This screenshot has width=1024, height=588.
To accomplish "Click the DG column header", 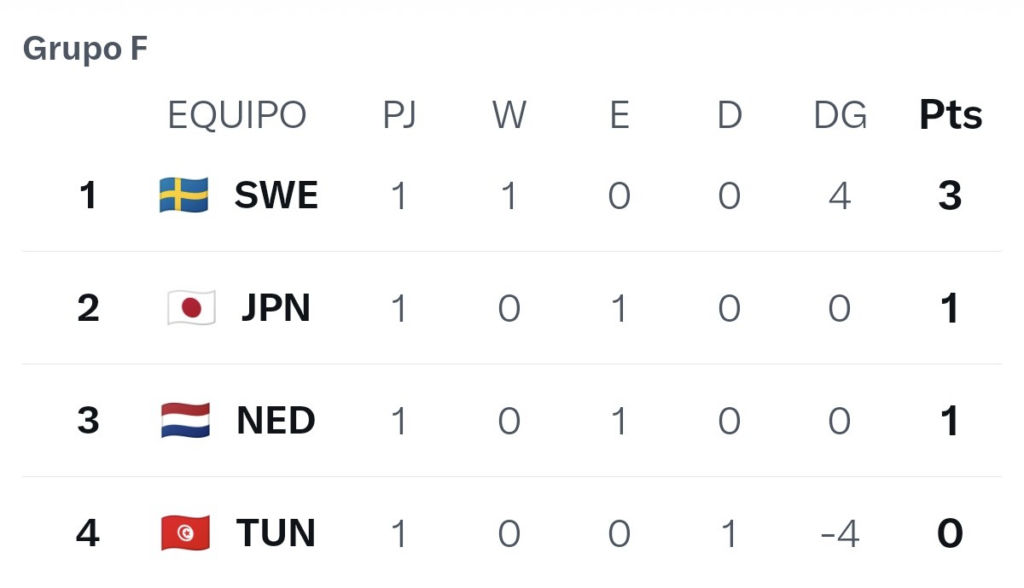I will tap(840, 115).
